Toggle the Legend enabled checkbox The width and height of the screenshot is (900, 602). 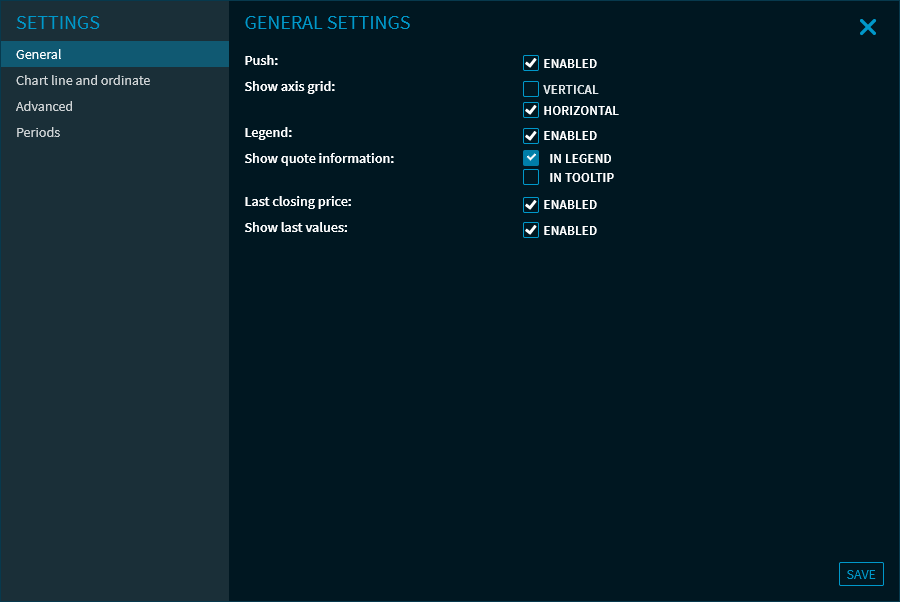[x=531, y=135]
